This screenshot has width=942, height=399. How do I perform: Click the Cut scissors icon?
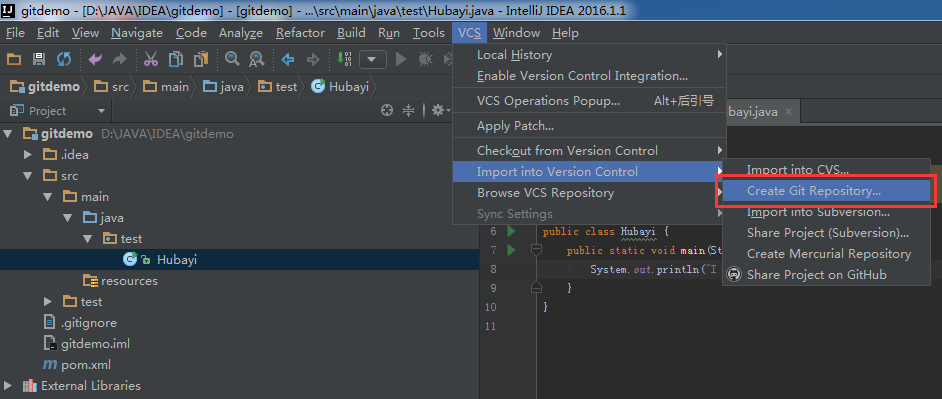(x=151, y=59)
